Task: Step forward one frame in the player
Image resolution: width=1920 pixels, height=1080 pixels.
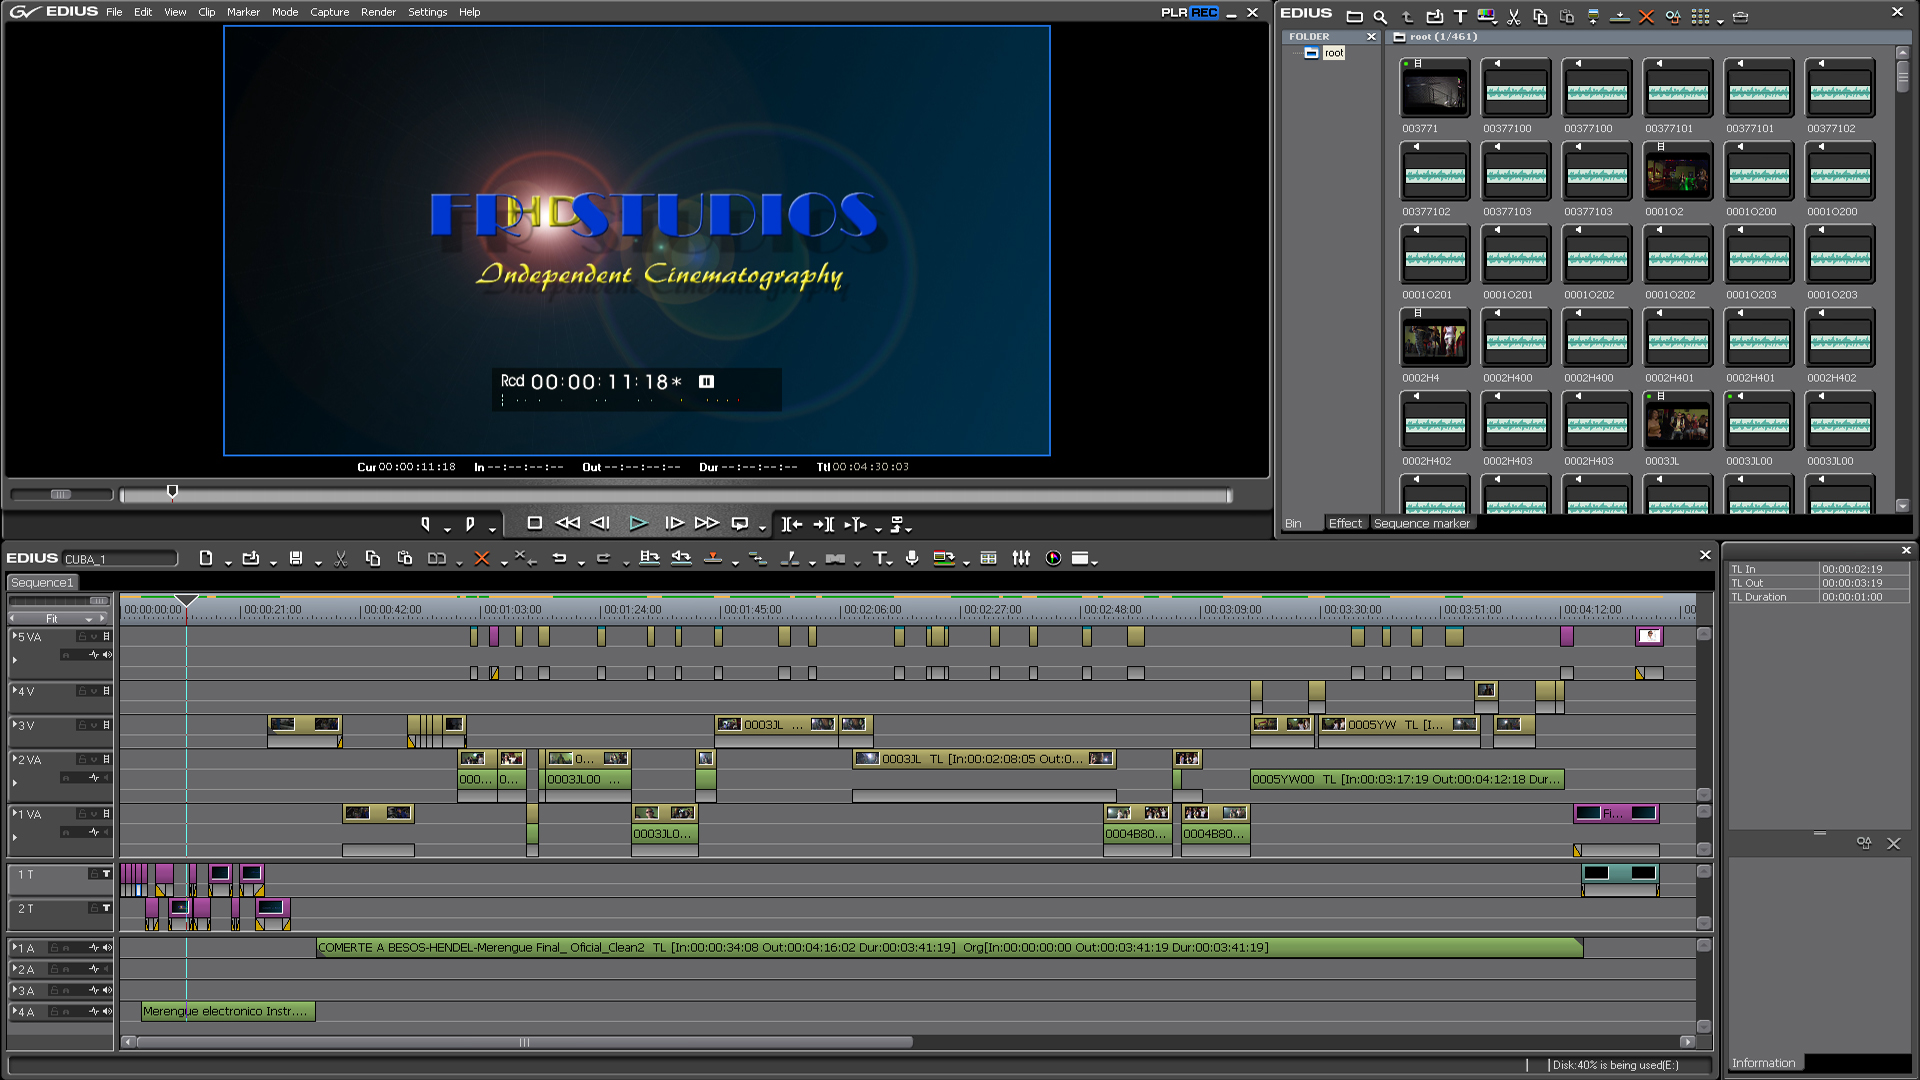Action: tap(674, 523)
